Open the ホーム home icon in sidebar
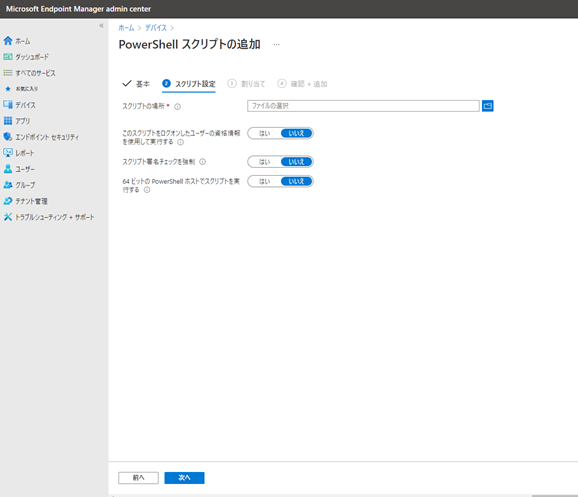The height and width of the screenshot is (497, 578). [8, 41]
